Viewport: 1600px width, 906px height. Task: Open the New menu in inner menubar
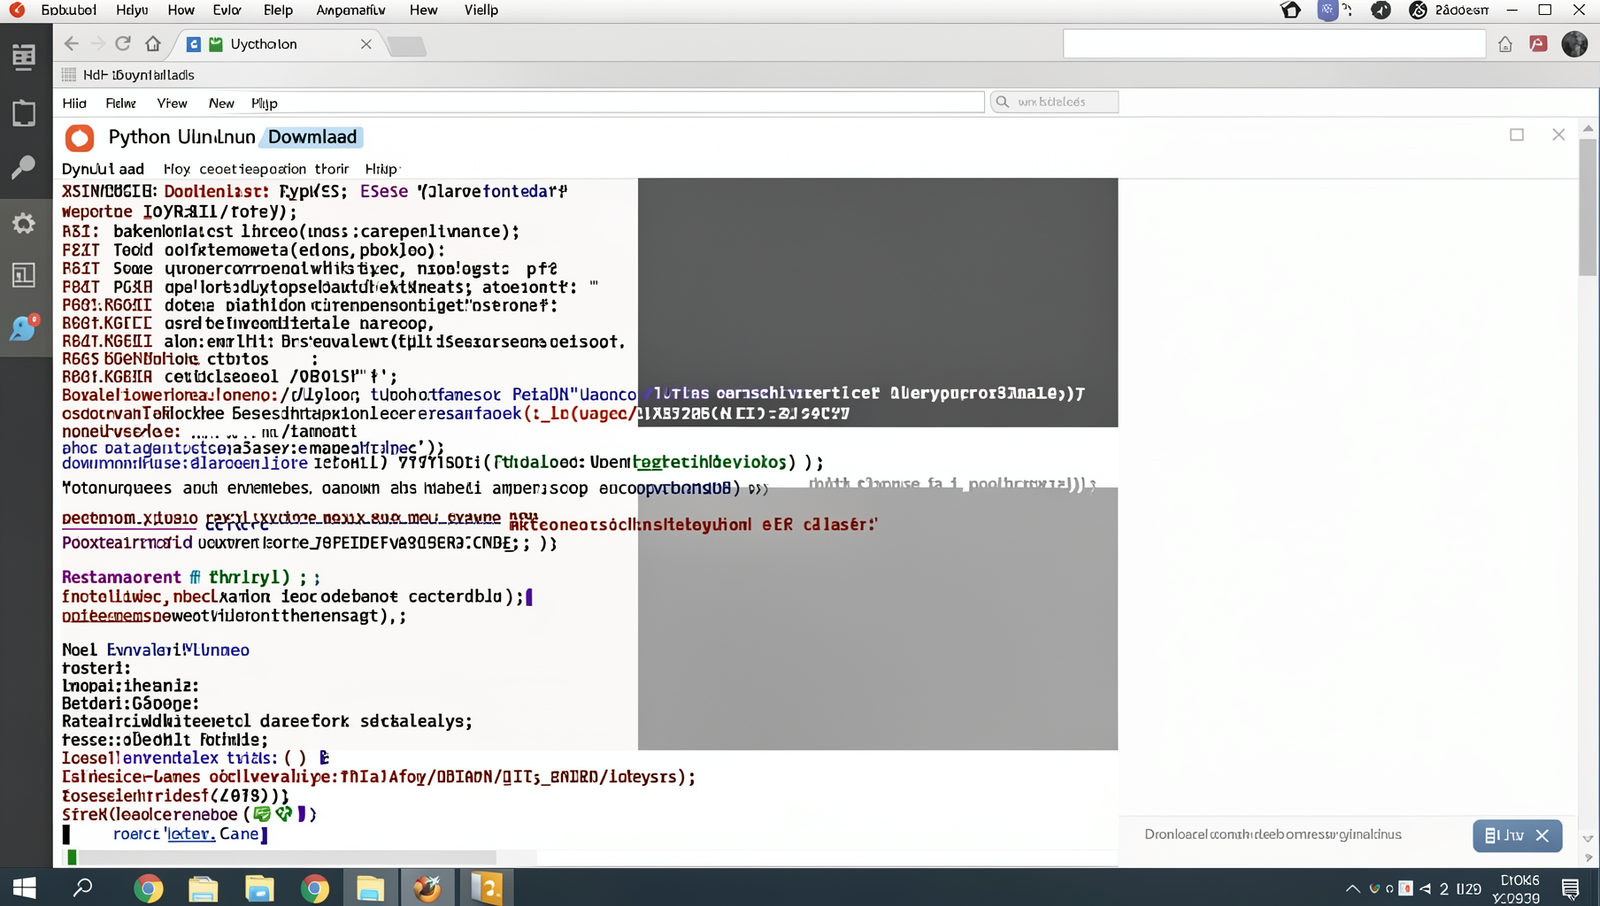coord(221,103)
